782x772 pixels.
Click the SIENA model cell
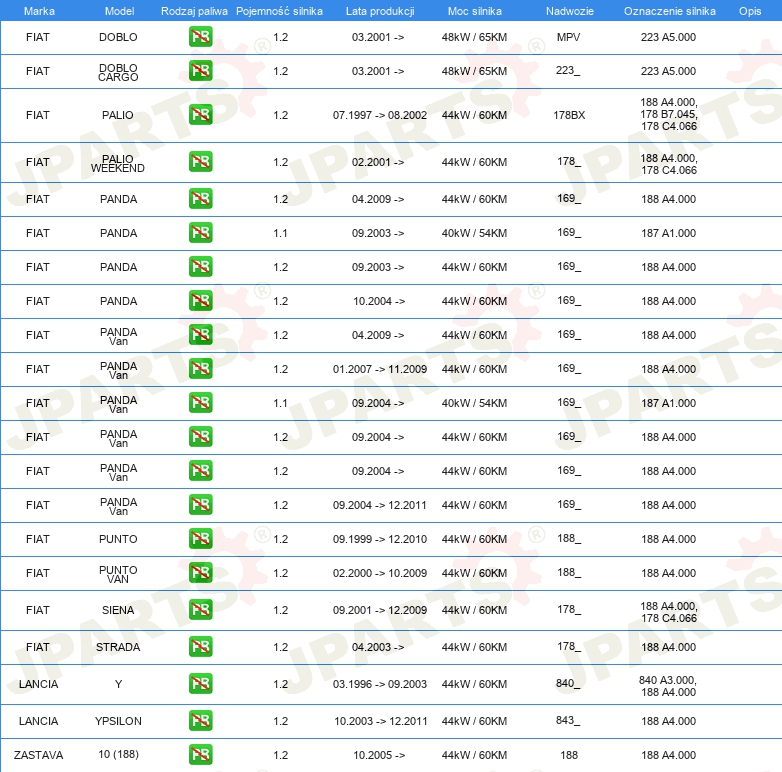118,610
